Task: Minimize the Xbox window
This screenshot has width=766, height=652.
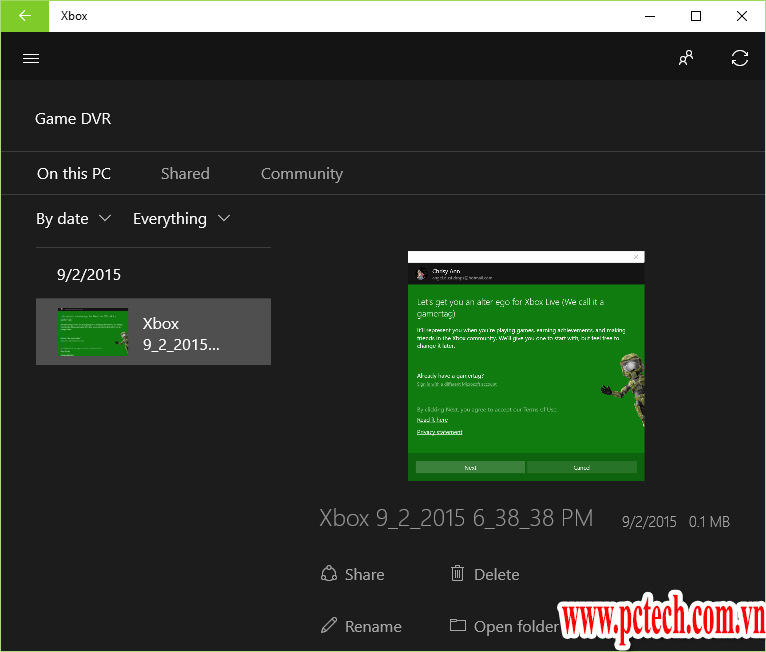Action: 650,16
